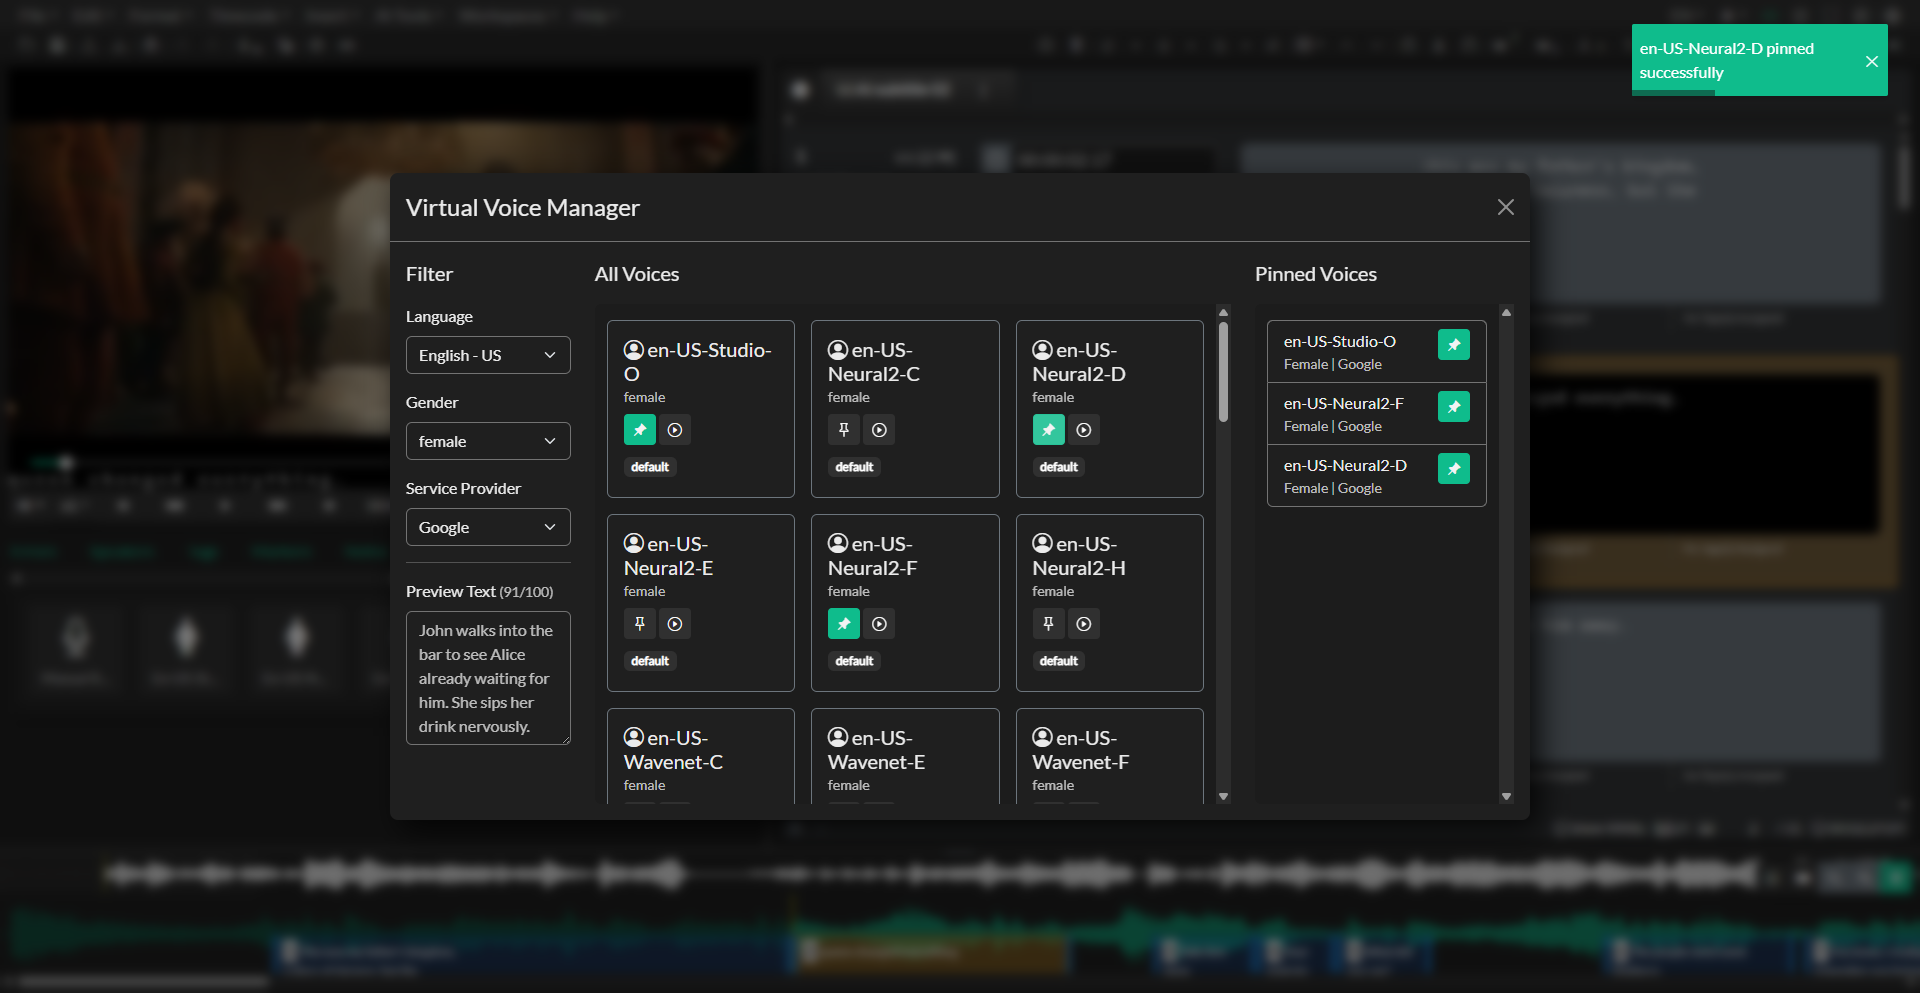Viewport: 1920px width, 993px height.
Task: Unpin en-US-Neural2-D in the Pinned Voices panel
Action: (1453, 468)
